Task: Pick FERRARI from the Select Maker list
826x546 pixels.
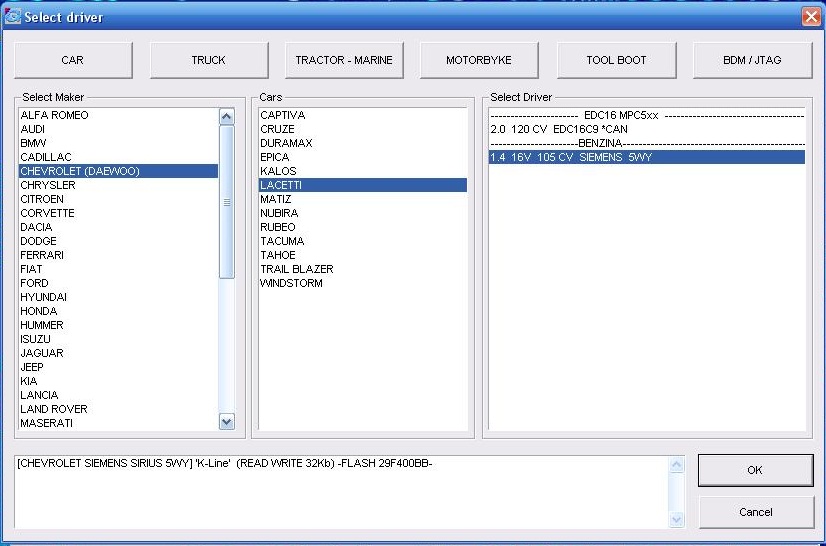Action: 42,255
